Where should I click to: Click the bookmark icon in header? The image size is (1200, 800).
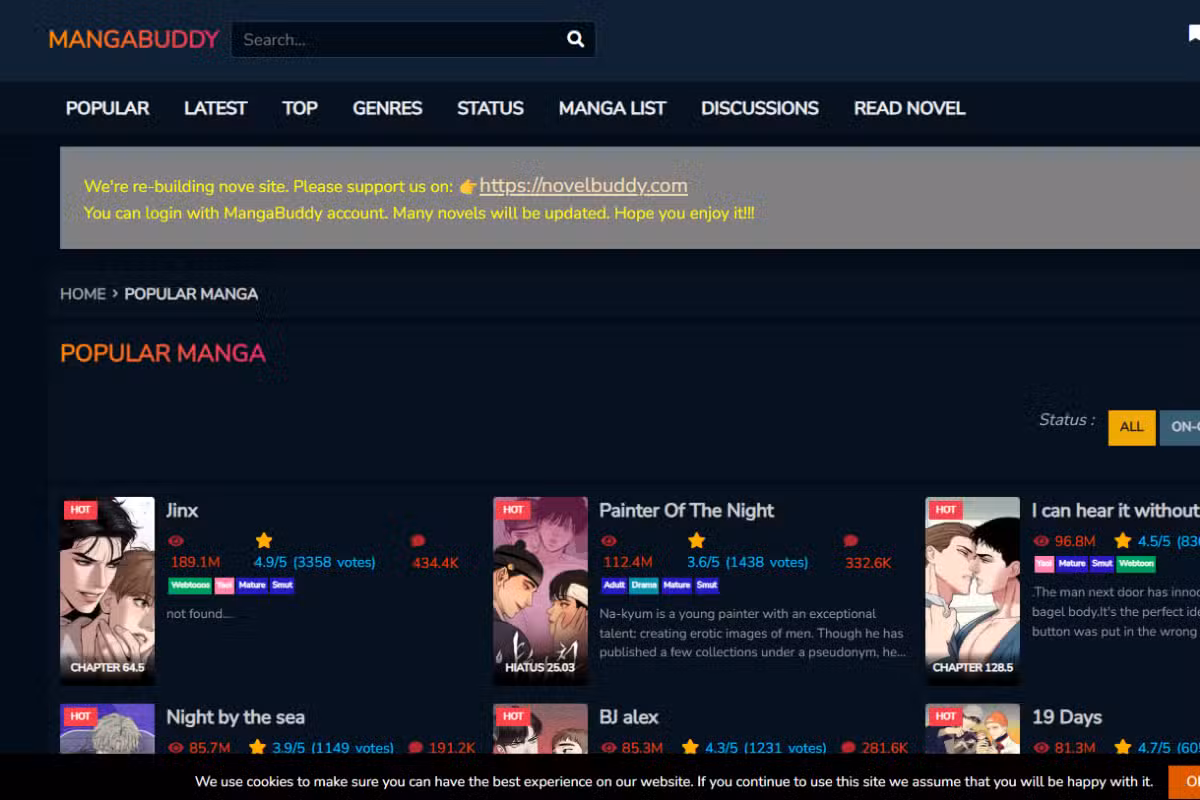(x=1193, y=34)
